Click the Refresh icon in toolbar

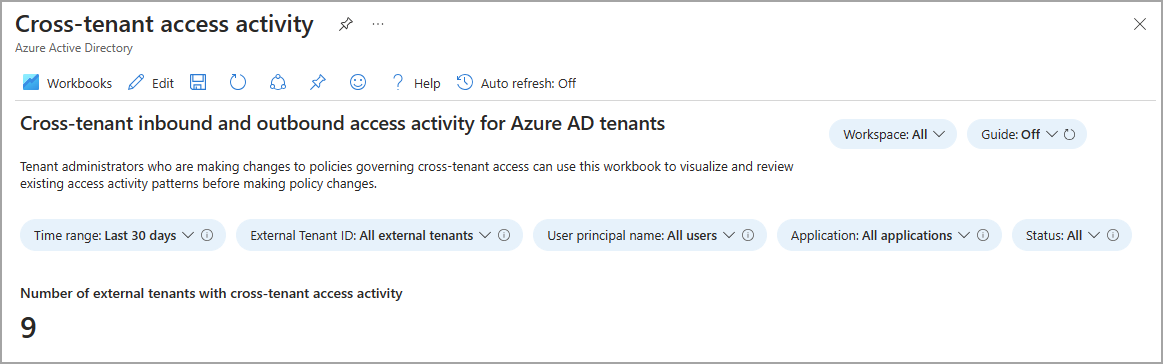click(237, 82)
